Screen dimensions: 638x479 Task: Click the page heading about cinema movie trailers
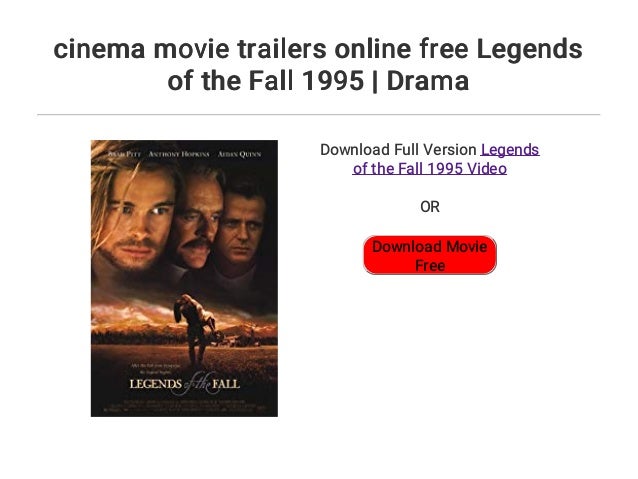coord(318,64)
